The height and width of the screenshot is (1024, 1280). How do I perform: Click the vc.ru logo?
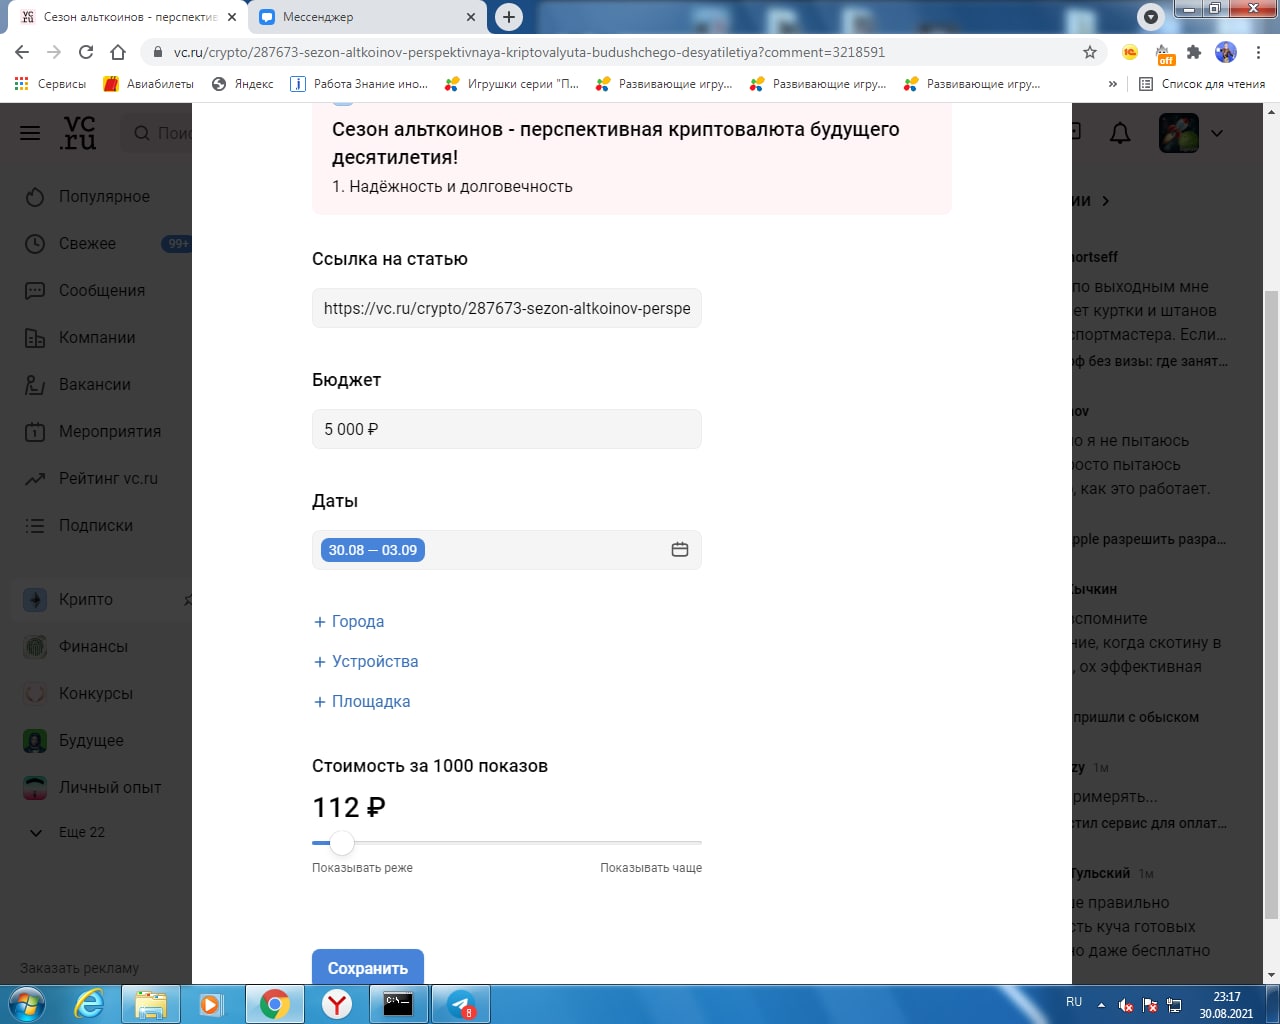coord(79,133)
